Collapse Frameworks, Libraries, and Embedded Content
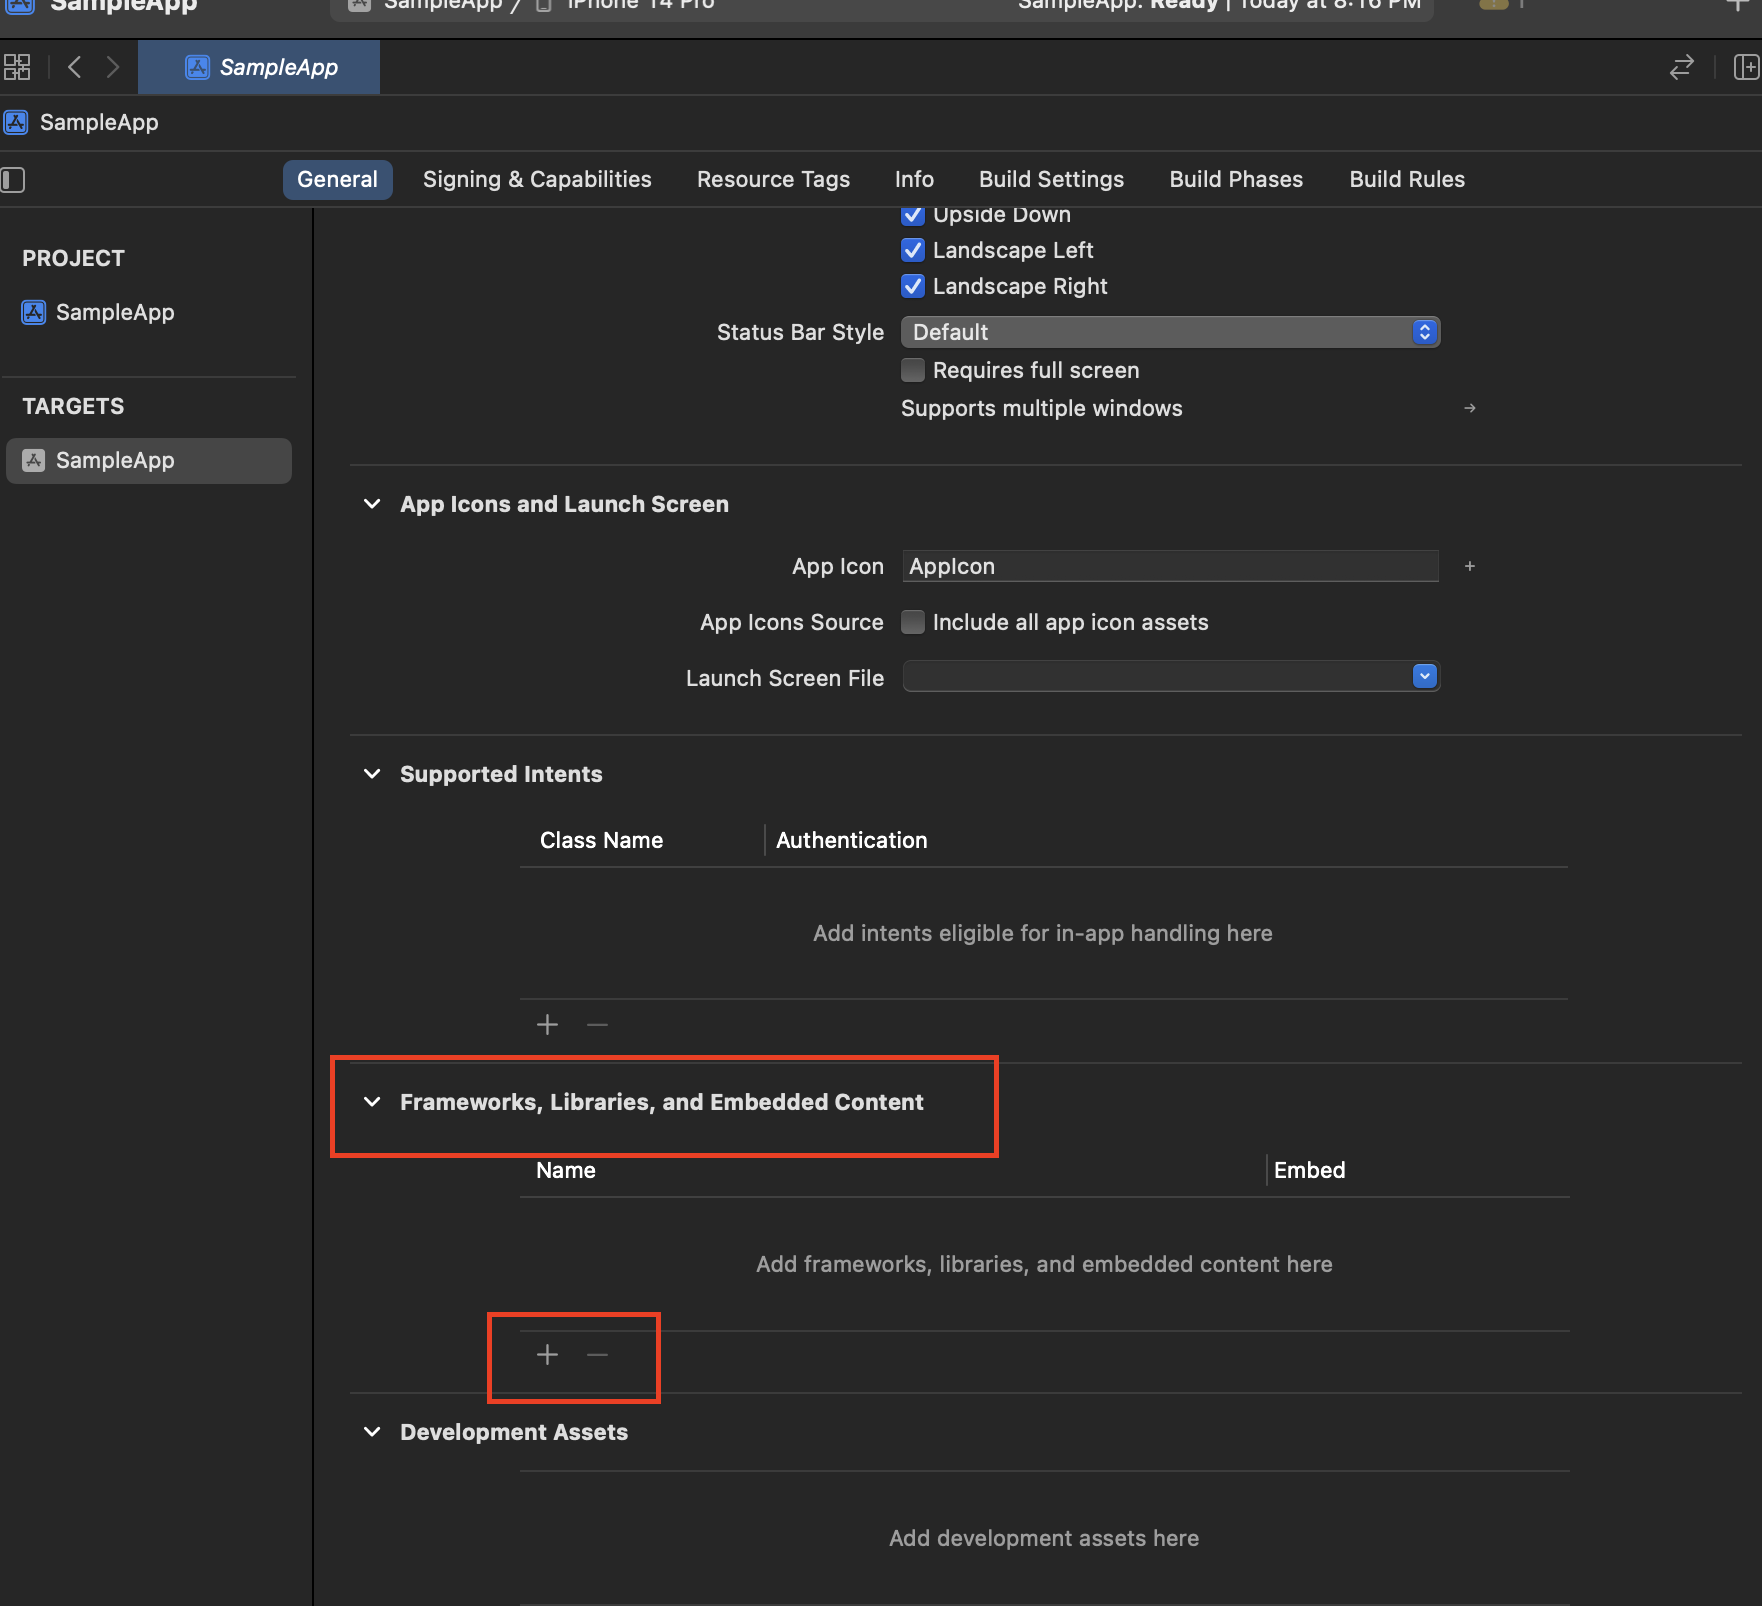The width and height of the screenshot is (1762, 1606). pos(372,1102)
